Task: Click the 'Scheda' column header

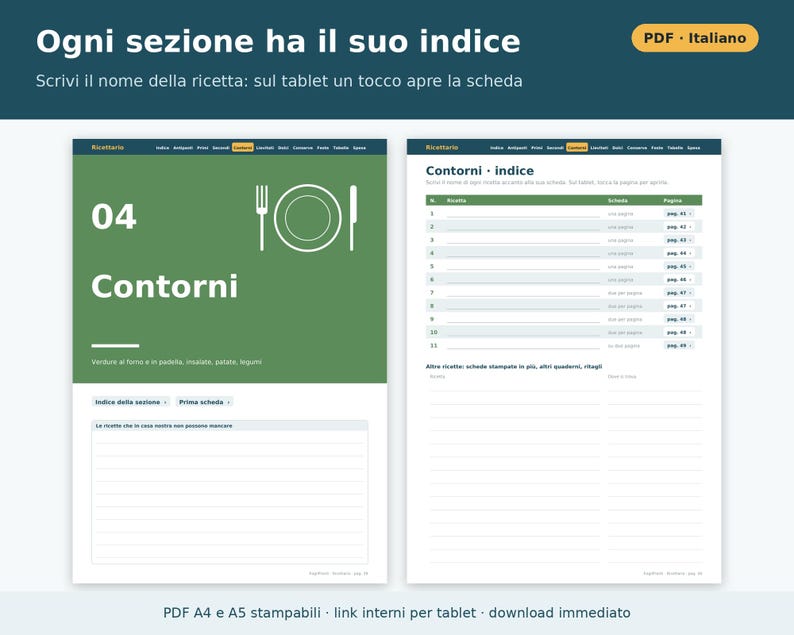Action: tap(617, 201)
